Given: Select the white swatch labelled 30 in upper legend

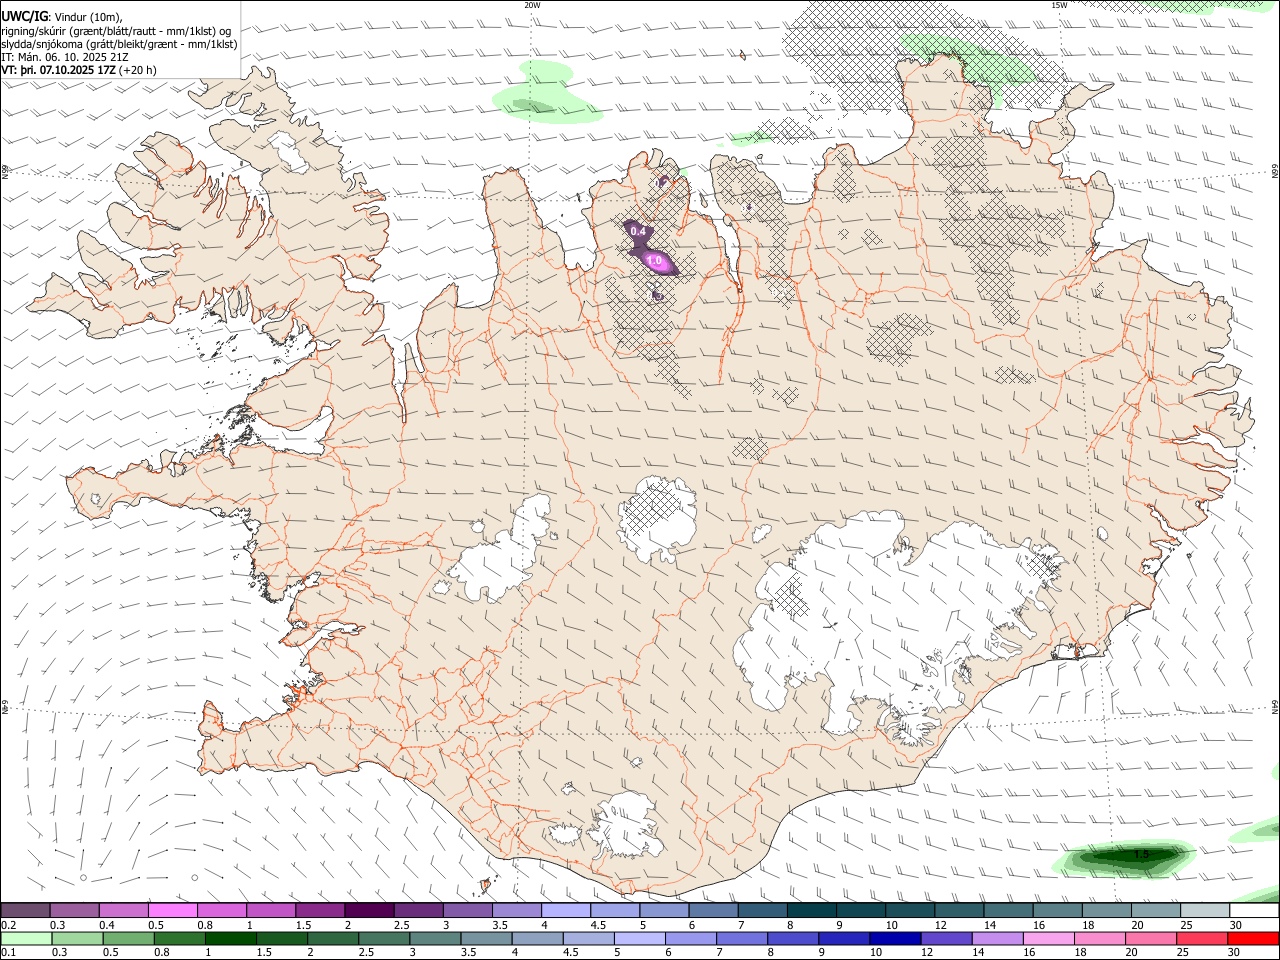Looking at the screenshot, I should [x=1254, y=911].
